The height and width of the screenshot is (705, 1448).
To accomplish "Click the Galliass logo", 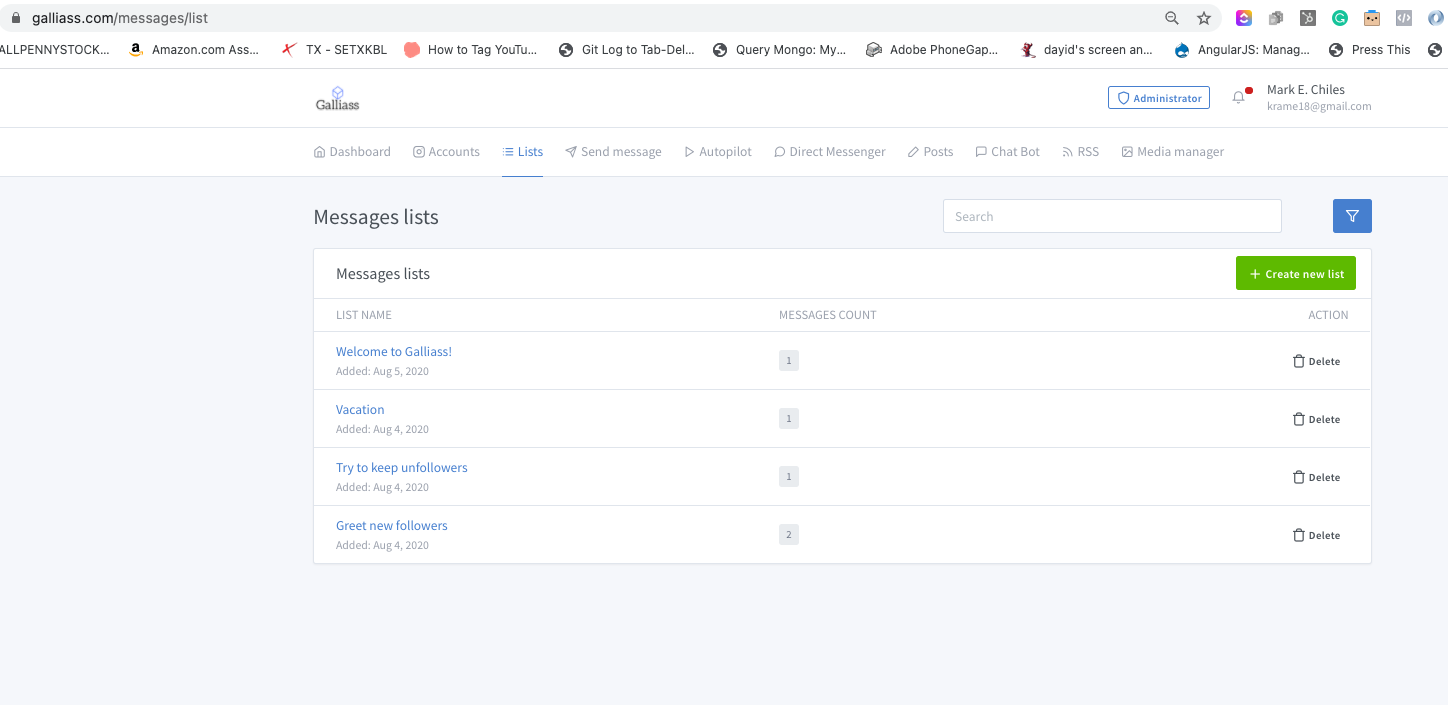I will (337, 98).
